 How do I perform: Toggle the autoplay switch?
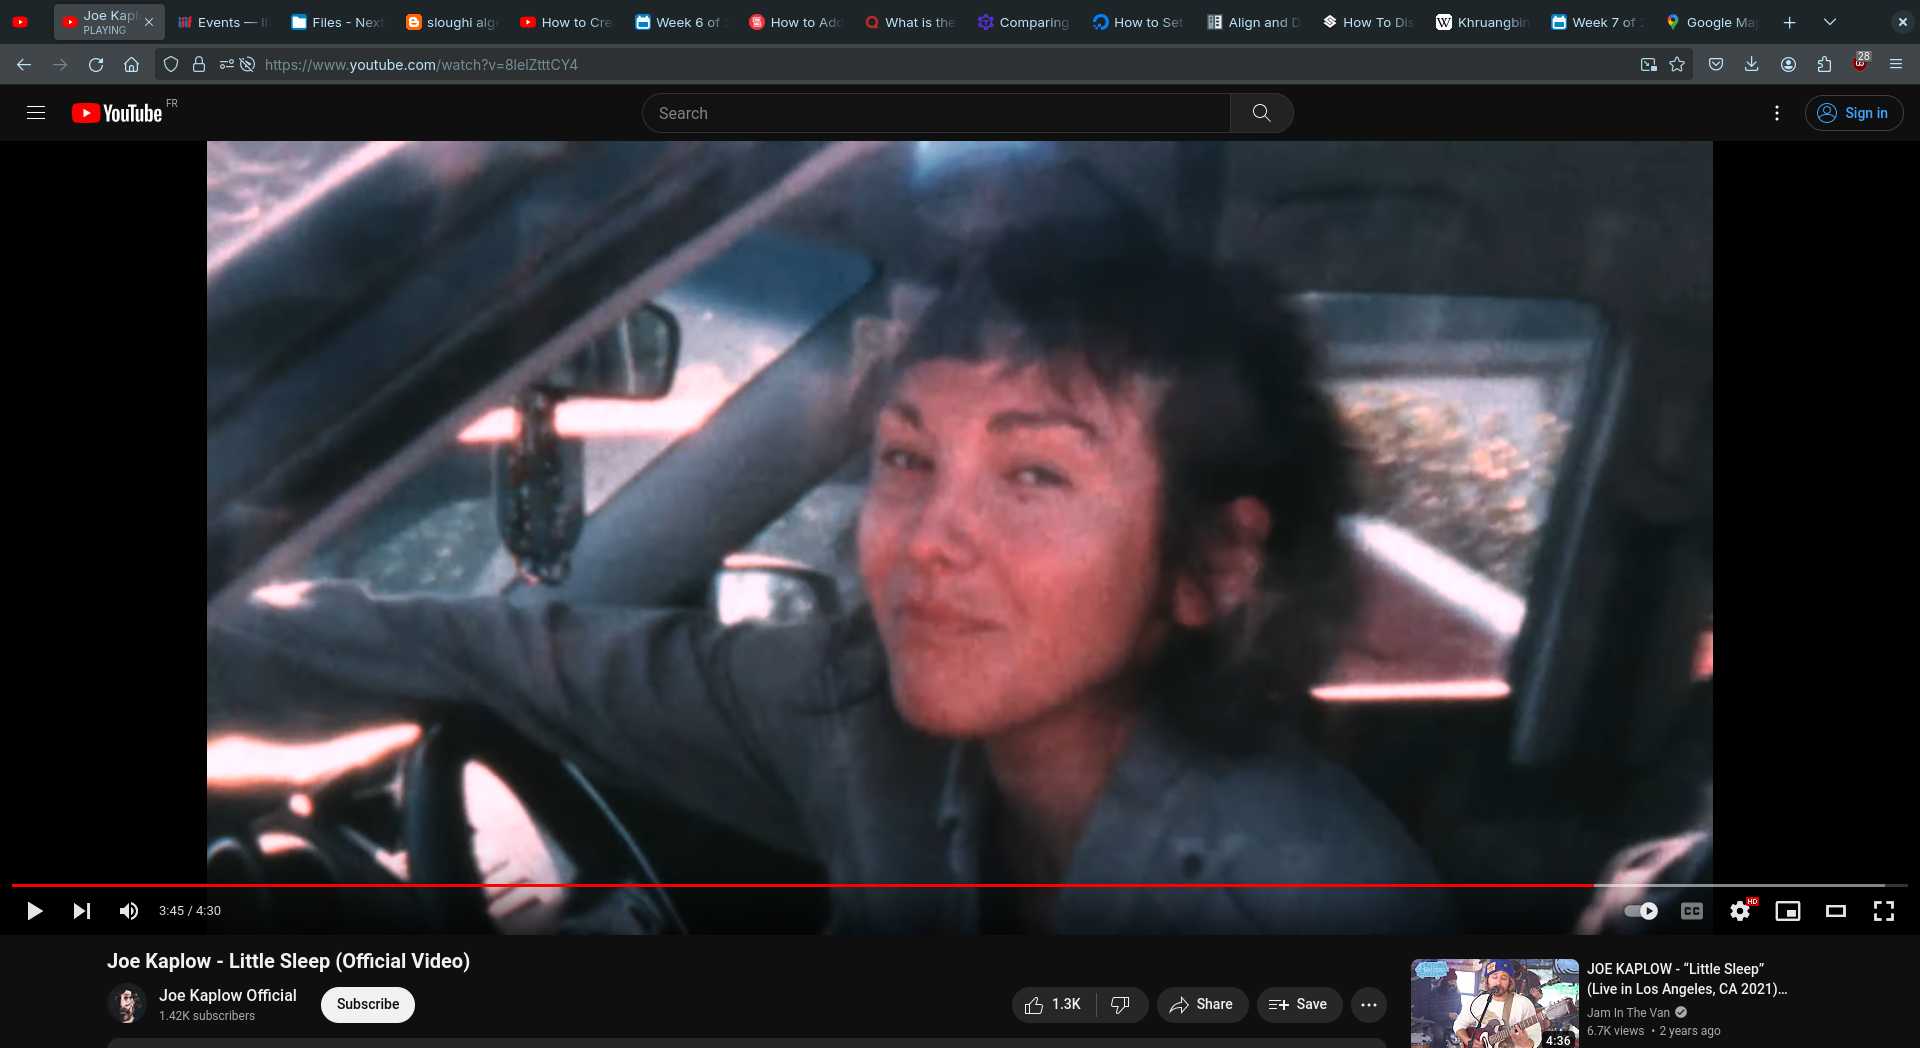point(1641,911)
